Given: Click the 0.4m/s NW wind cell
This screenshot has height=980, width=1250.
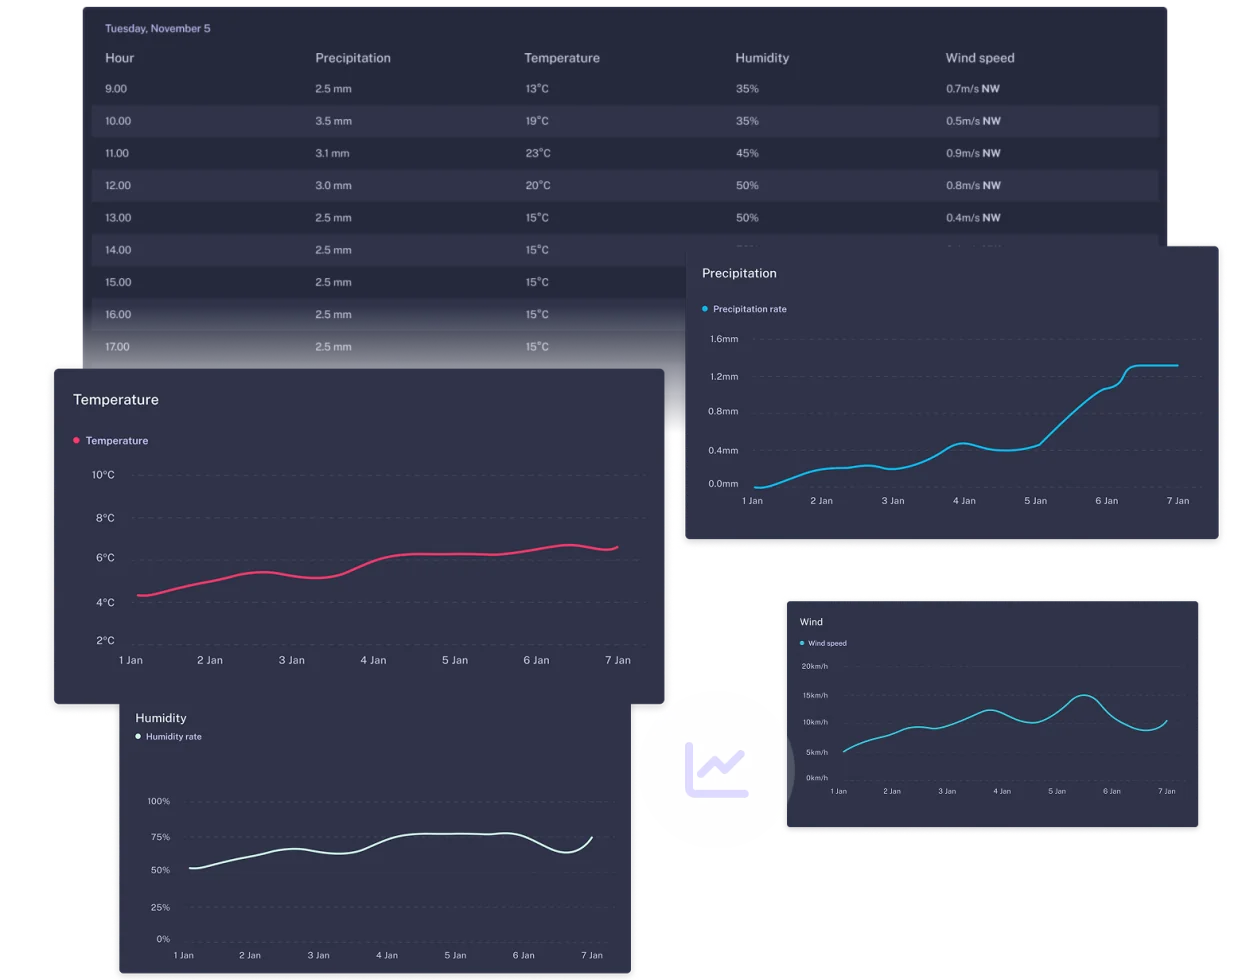Looking at the screenshot, I should point(973,217).
